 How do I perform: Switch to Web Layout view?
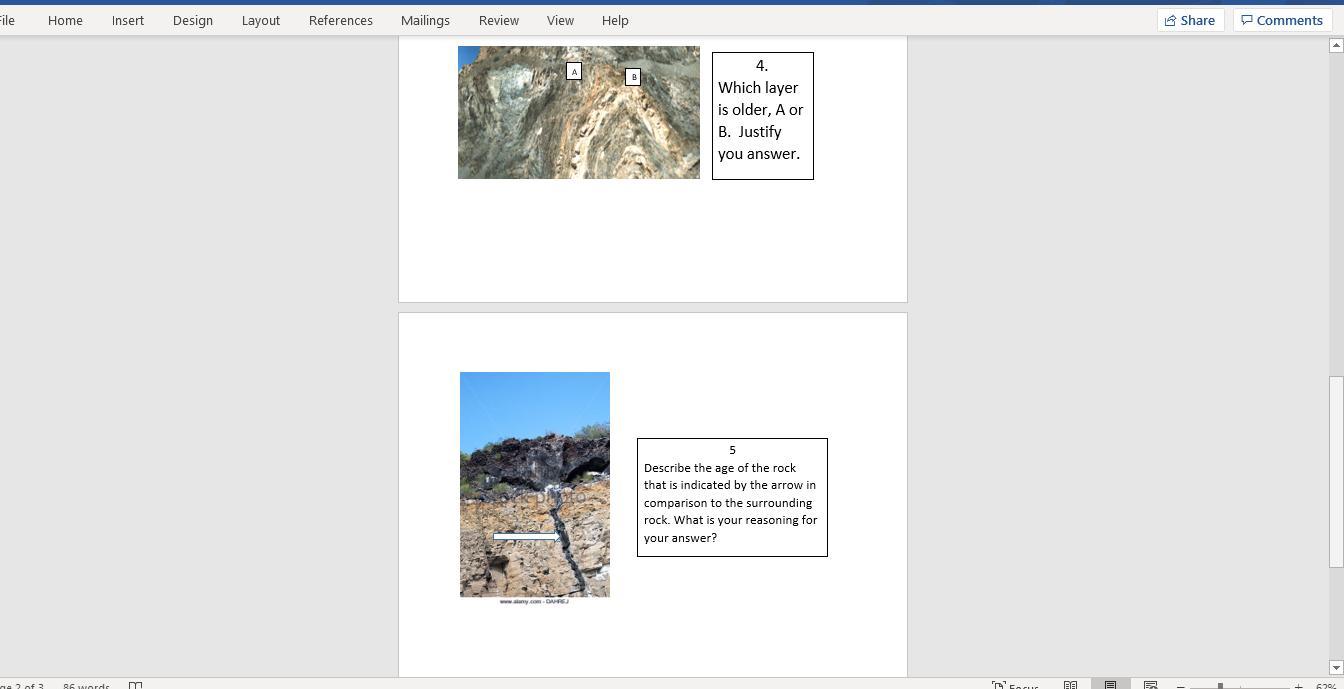[1151, 685]
